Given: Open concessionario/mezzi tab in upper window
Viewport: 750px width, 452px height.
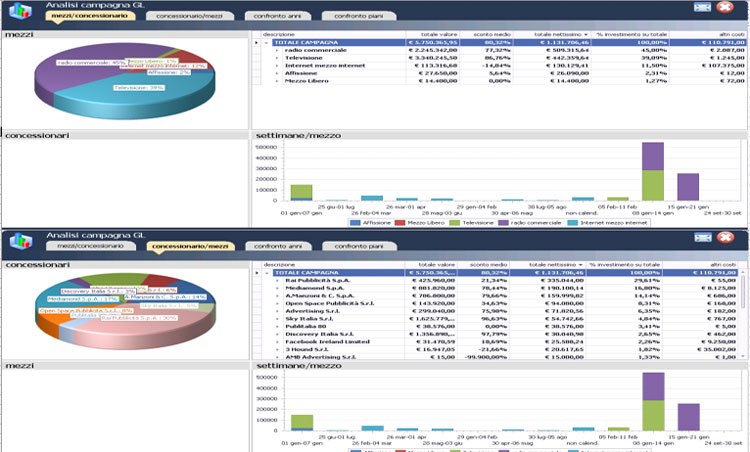Looking at the screenshot, I should click(x=175, y=17).
